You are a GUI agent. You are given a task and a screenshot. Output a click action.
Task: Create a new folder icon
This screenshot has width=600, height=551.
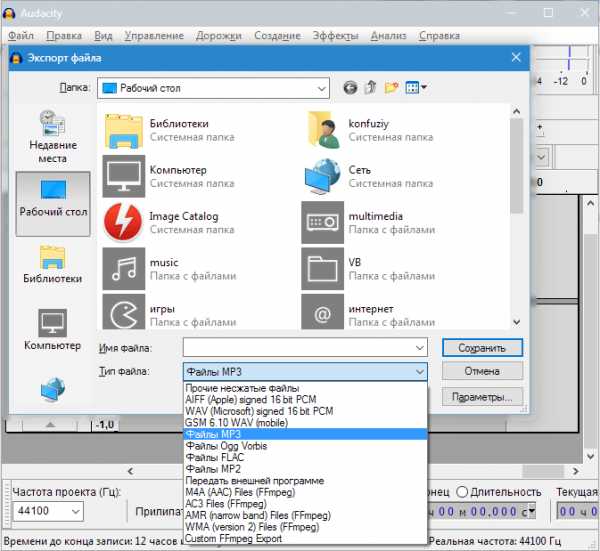391,88
